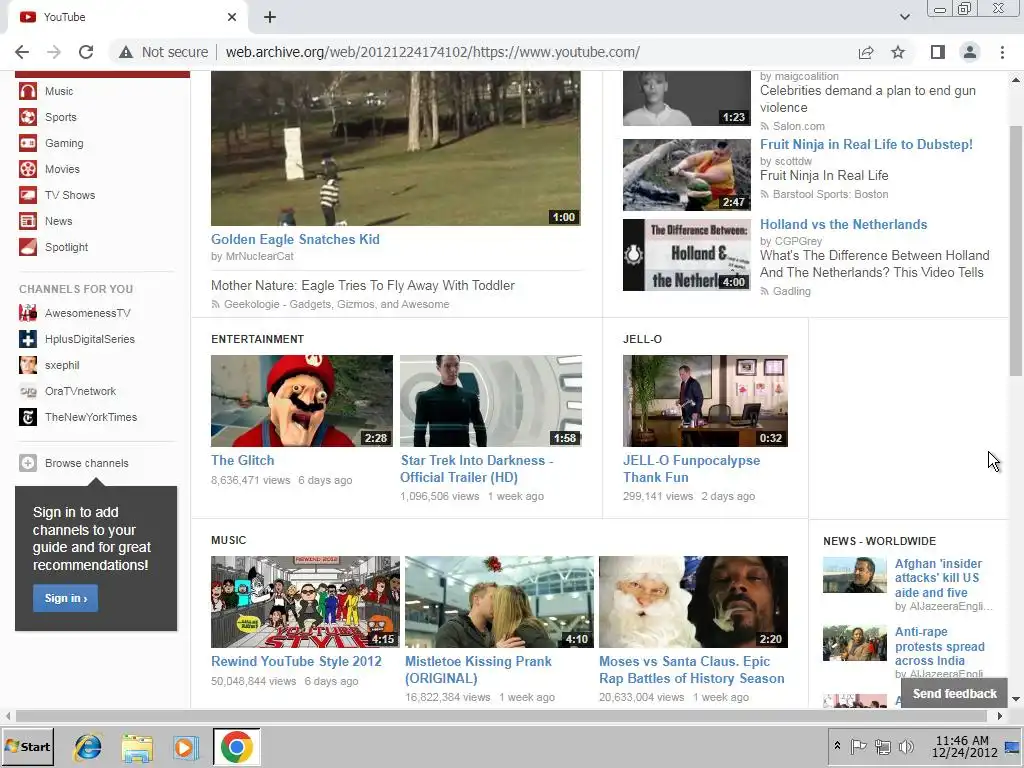This screenshot has width=1024, height=768.
Task: Share this page via the share icon
Action: (x=866, y=52)
